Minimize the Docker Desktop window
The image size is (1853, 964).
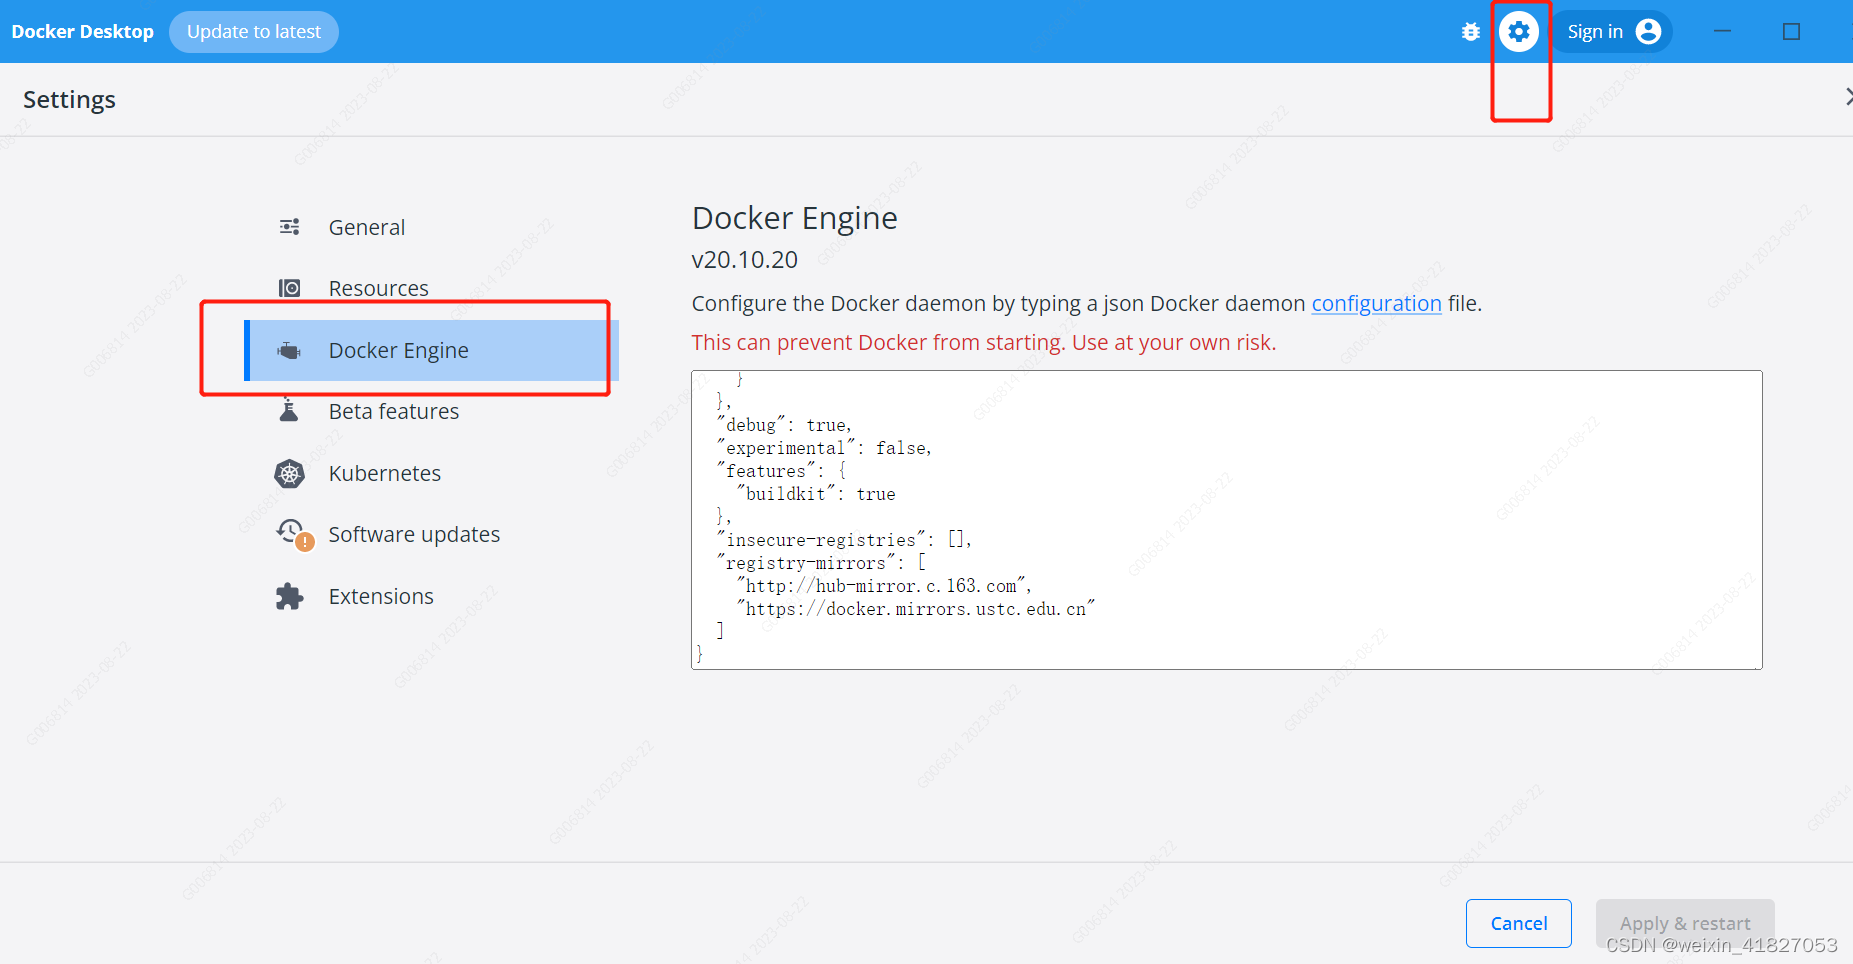tap(1722, 32)
